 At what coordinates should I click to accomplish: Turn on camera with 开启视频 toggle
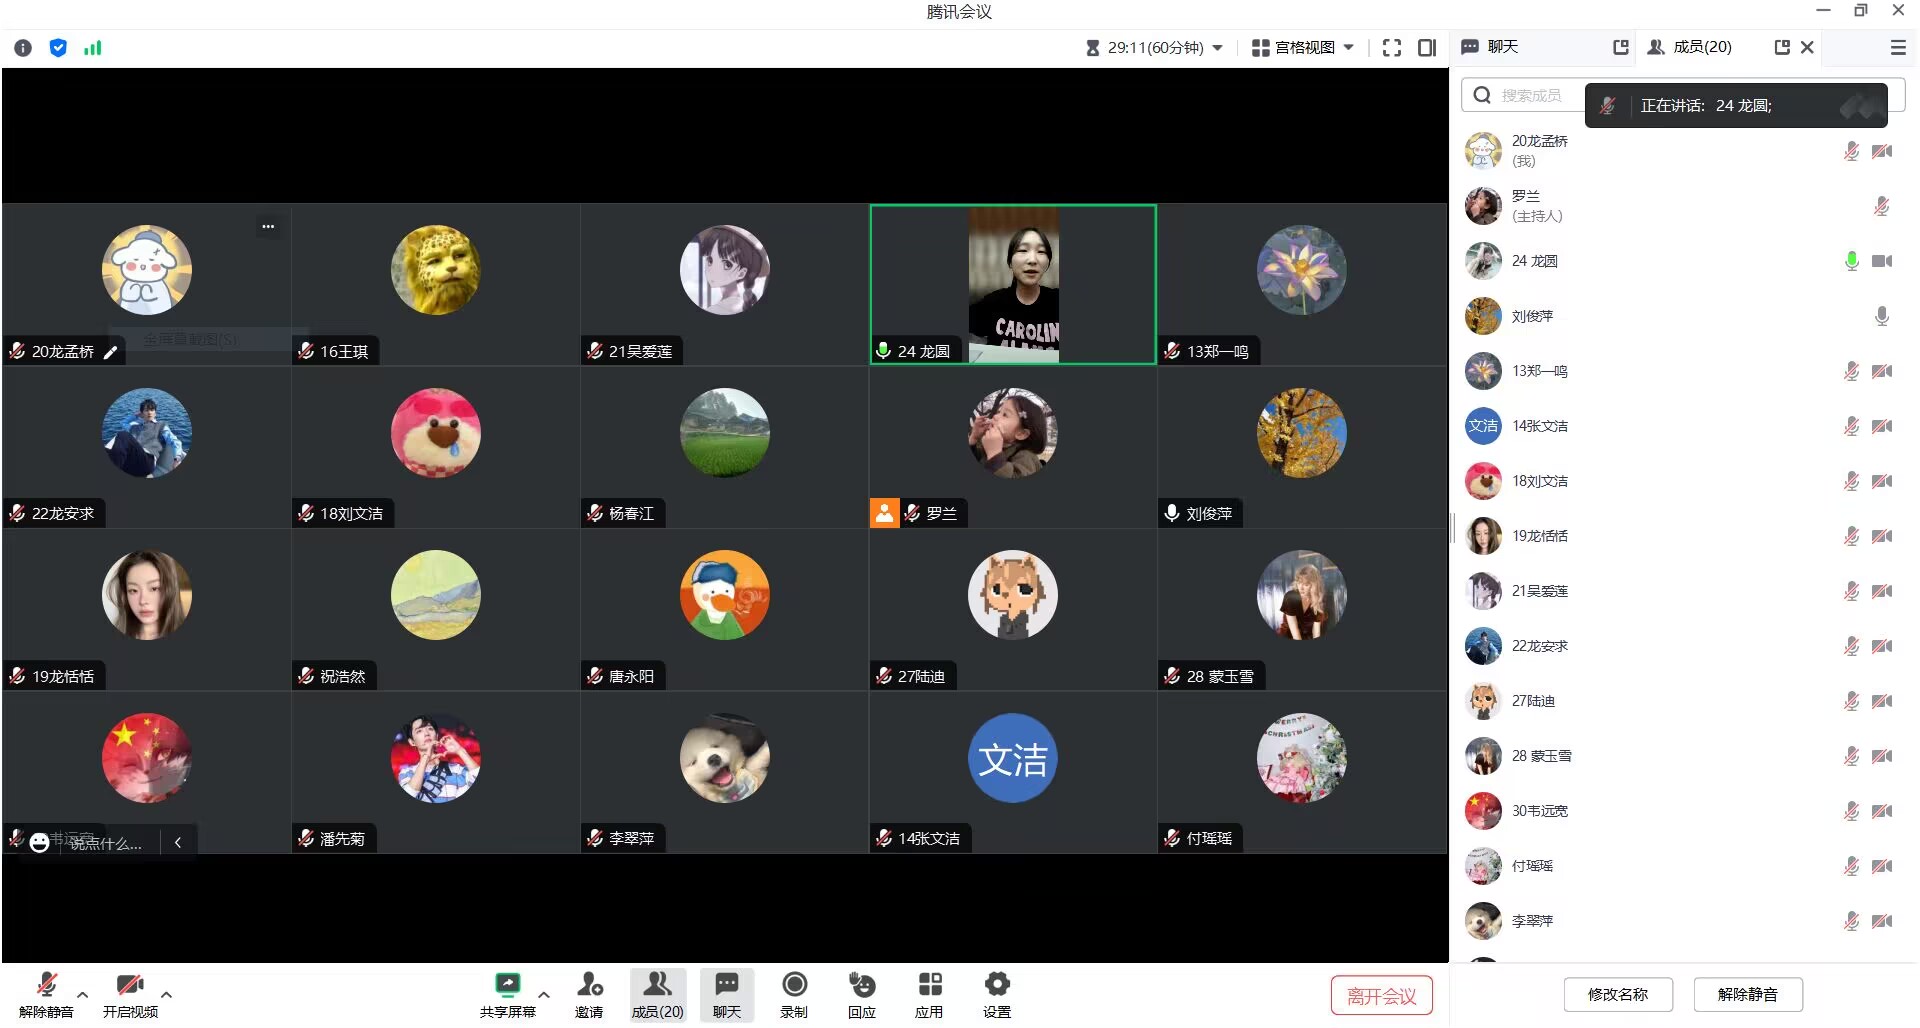[130, 986]
